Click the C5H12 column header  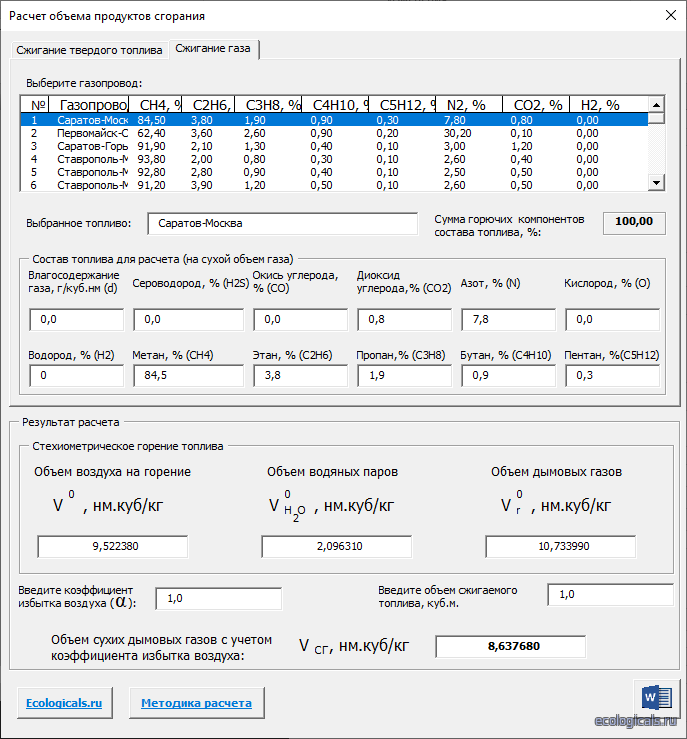click(x=402, y=105)
